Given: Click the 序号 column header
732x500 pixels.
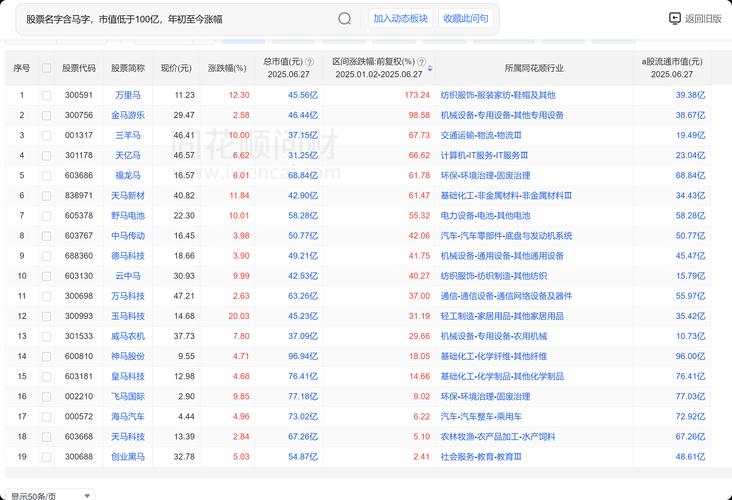Looking at the screenshot, I should tap(21, 68).
